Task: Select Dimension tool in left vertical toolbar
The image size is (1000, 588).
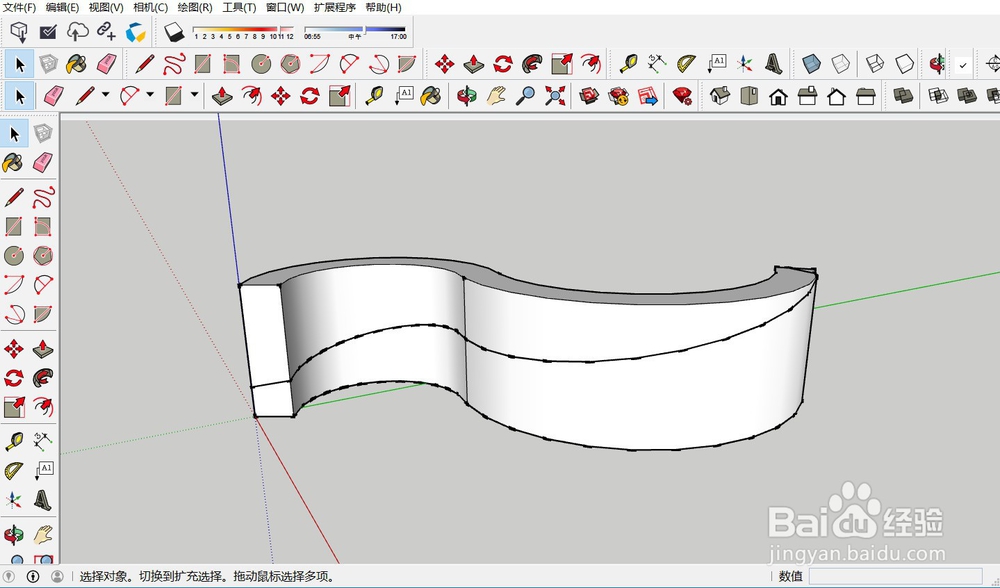Action: click(43, 442)
